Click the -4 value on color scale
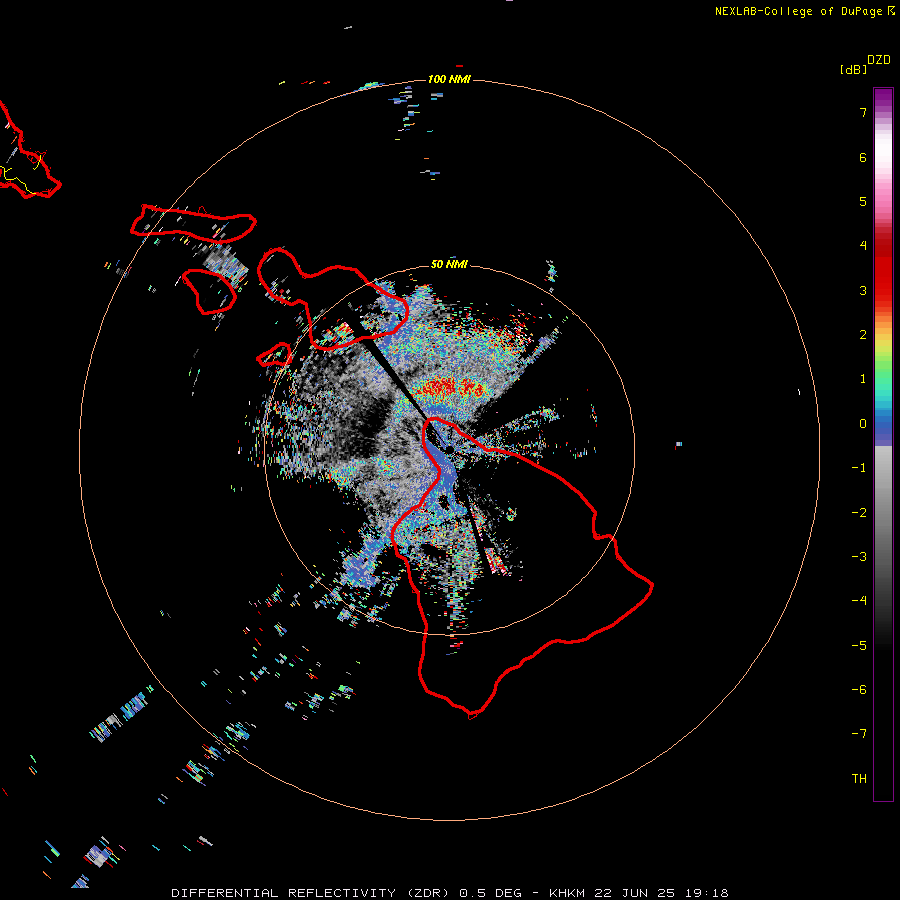 point(859,601)
